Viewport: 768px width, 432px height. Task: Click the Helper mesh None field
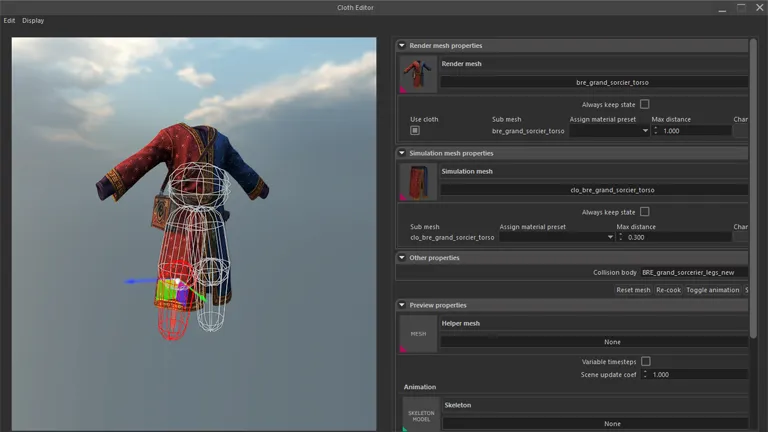[x=594, y=342]
